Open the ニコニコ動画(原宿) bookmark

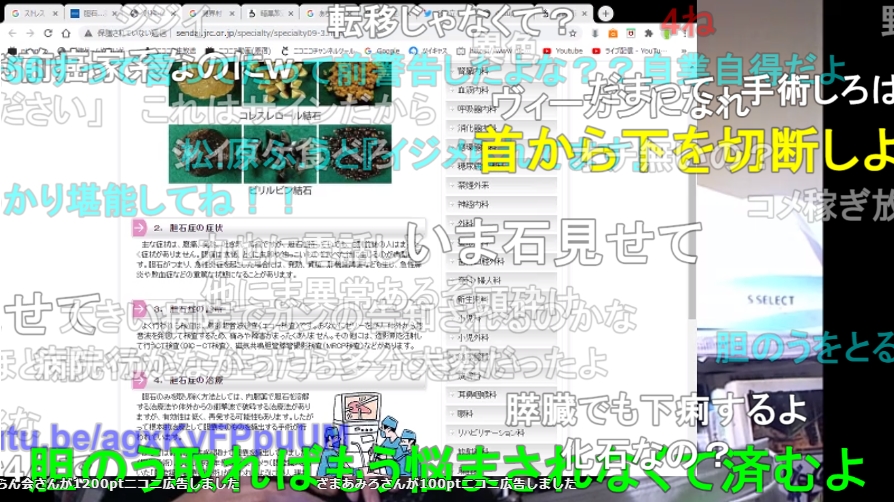click(239, 51)
